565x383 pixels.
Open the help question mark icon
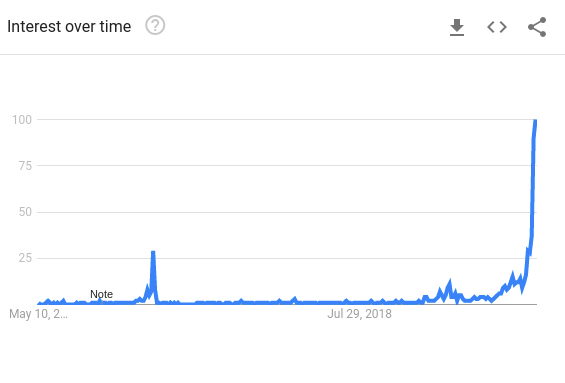click(x=155, y=26)
